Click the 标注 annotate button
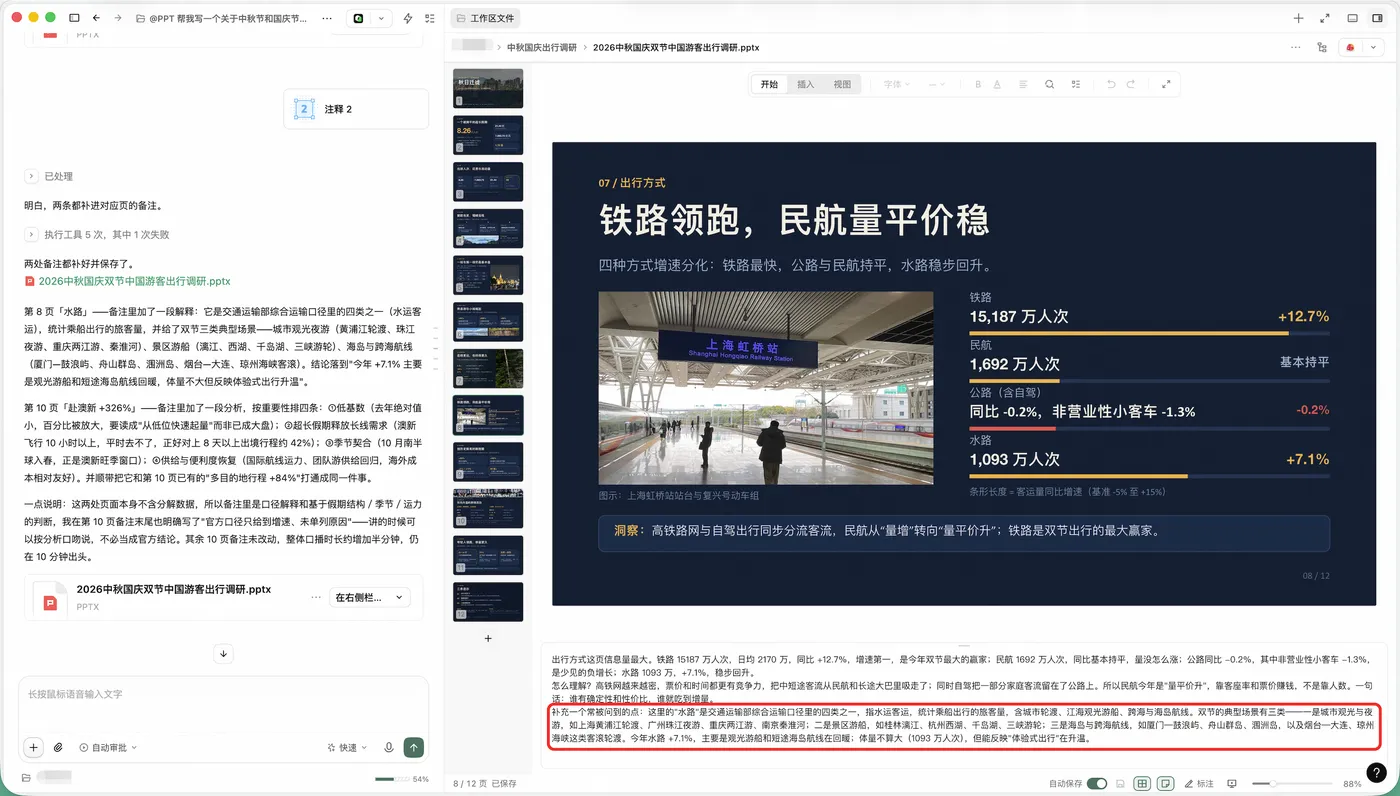The height and width of the screenshot is (796, 1400). pos(1199,783)
